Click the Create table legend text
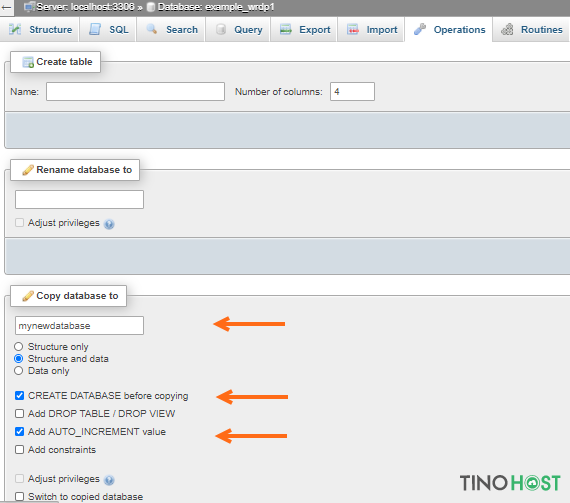Screen dimensions: 570x503 (64, 62)
